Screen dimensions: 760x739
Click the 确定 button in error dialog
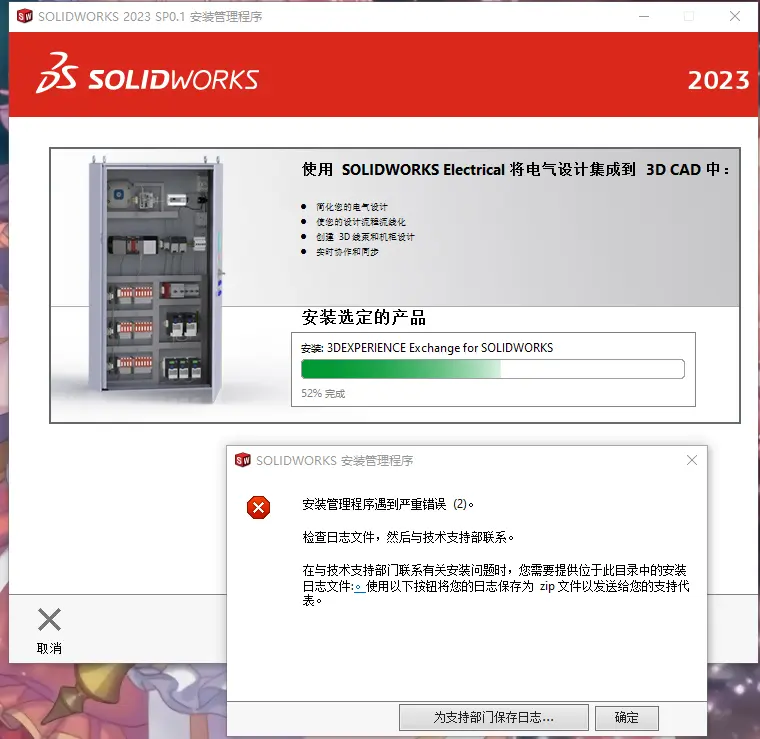click(626, 717)
